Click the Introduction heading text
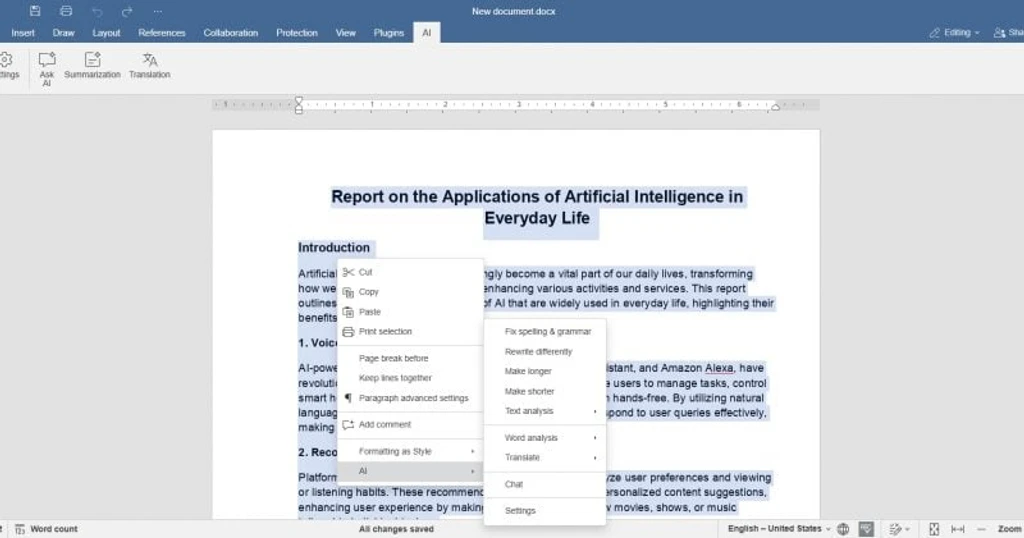Image resolution: width=1024 pixels, height=538 pixels. pos(334,247)
